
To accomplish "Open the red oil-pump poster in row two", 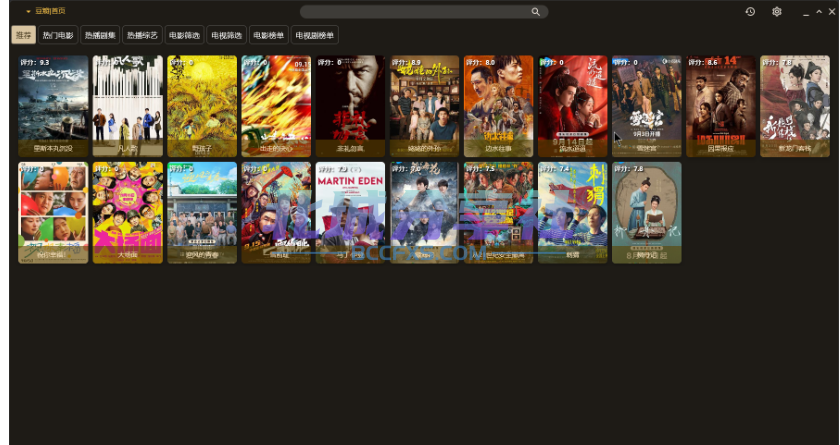I will coord(276,213).
